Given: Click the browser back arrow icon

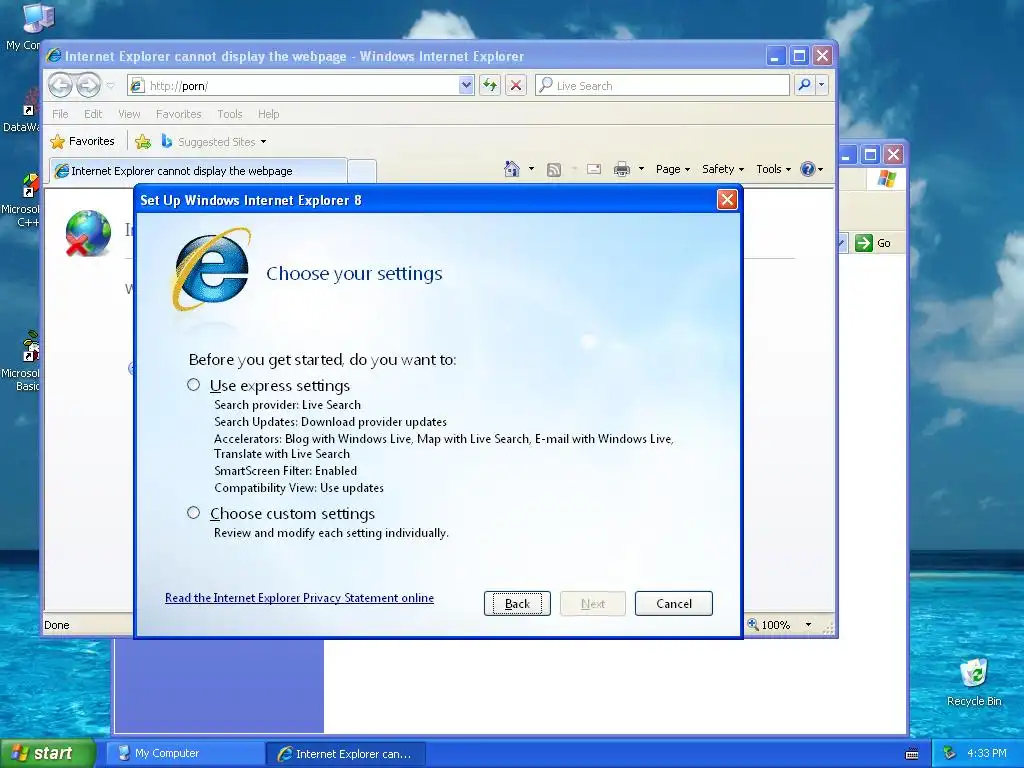Looking at the screenshot, I should tap(60, 85).
